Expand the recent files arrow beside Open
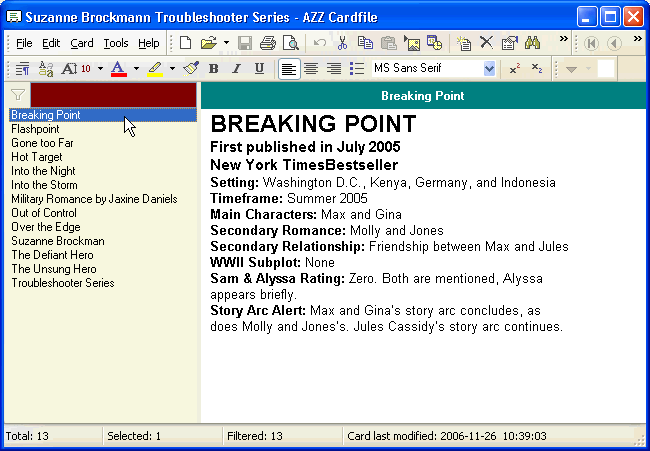The width and height of the screenshot is (650, 451). pos(226,43)
